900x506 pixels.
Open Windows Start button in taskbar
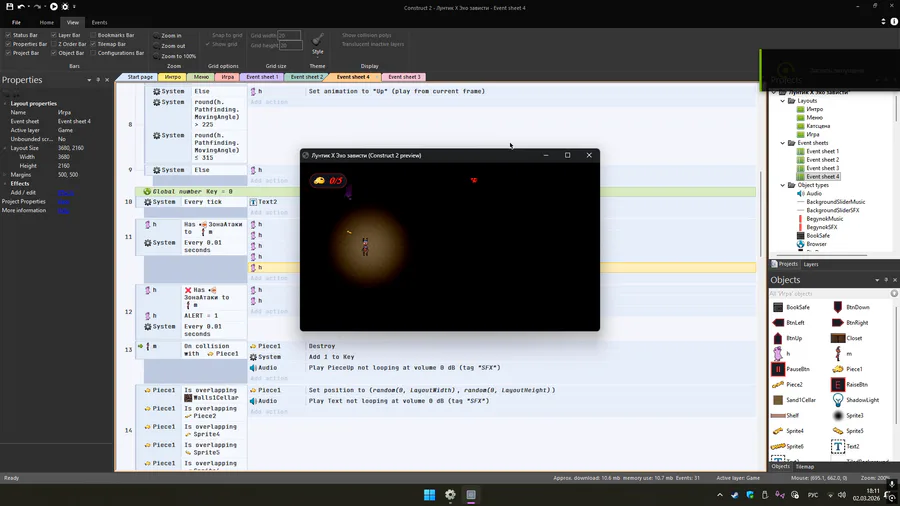[429, 495]
